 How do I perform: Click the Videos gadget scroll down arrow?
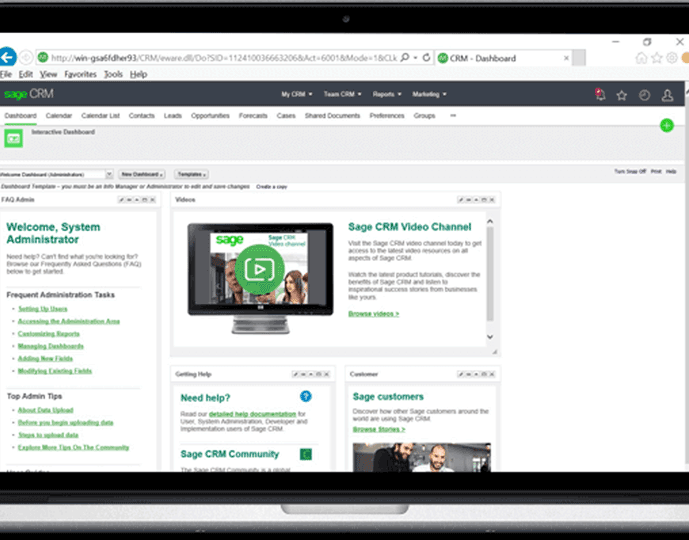point(490,337)
